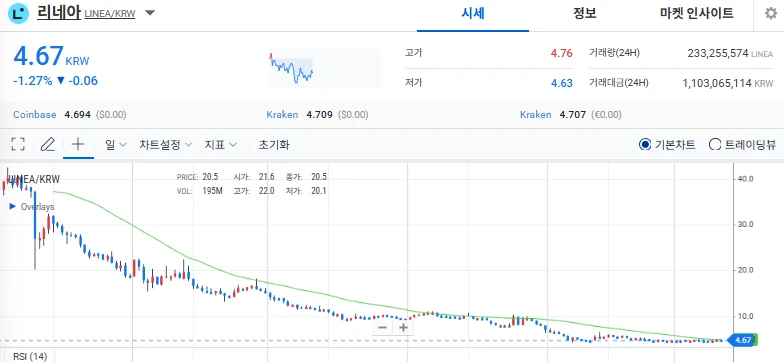Click the 거래량 value 233,255,574
Screen dimensions: 784x362
click(x=718, y=53)
